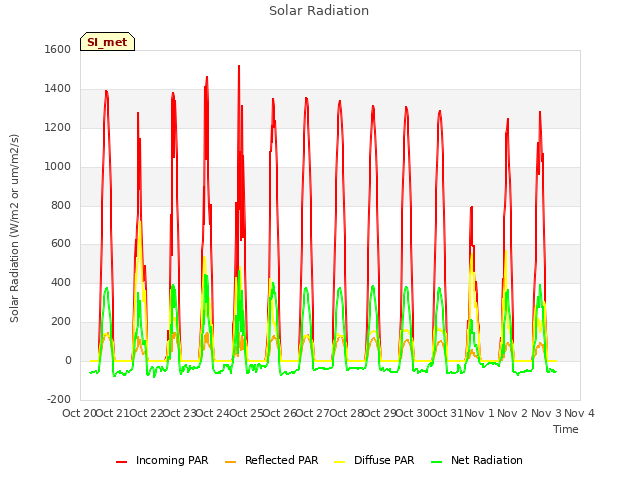Click the y-axis tick label 1200
The image size is (640, 480).
pos(58,127)
